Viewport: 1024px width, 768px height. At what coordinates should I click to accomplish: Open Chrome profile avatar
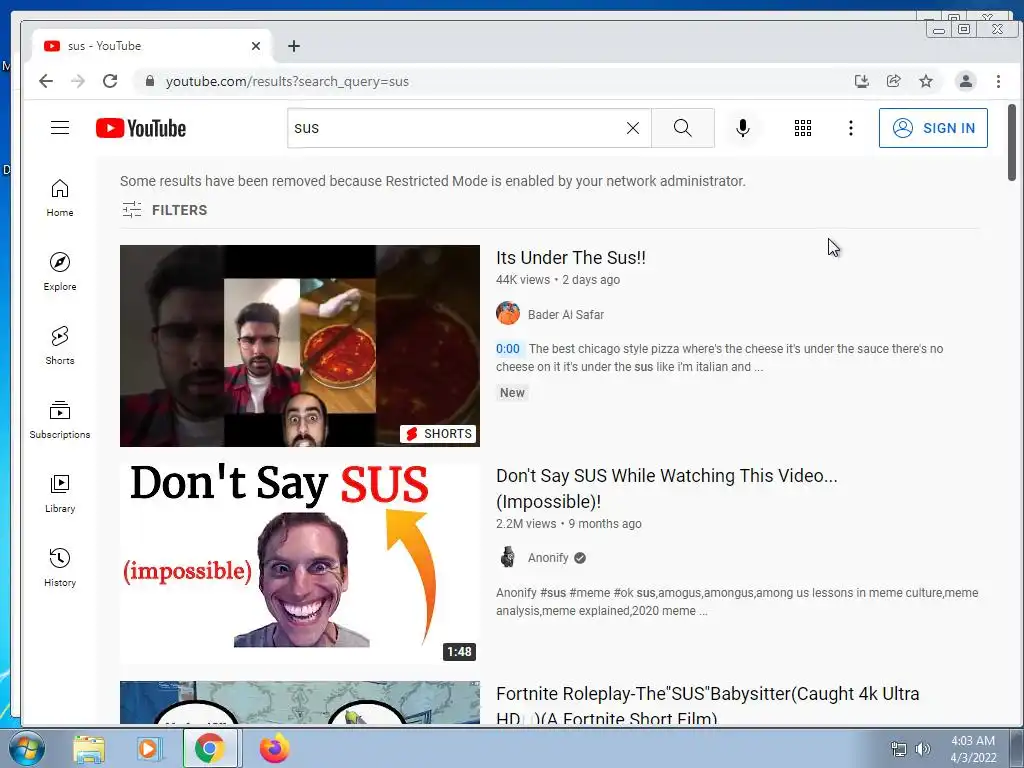point(965,81)
